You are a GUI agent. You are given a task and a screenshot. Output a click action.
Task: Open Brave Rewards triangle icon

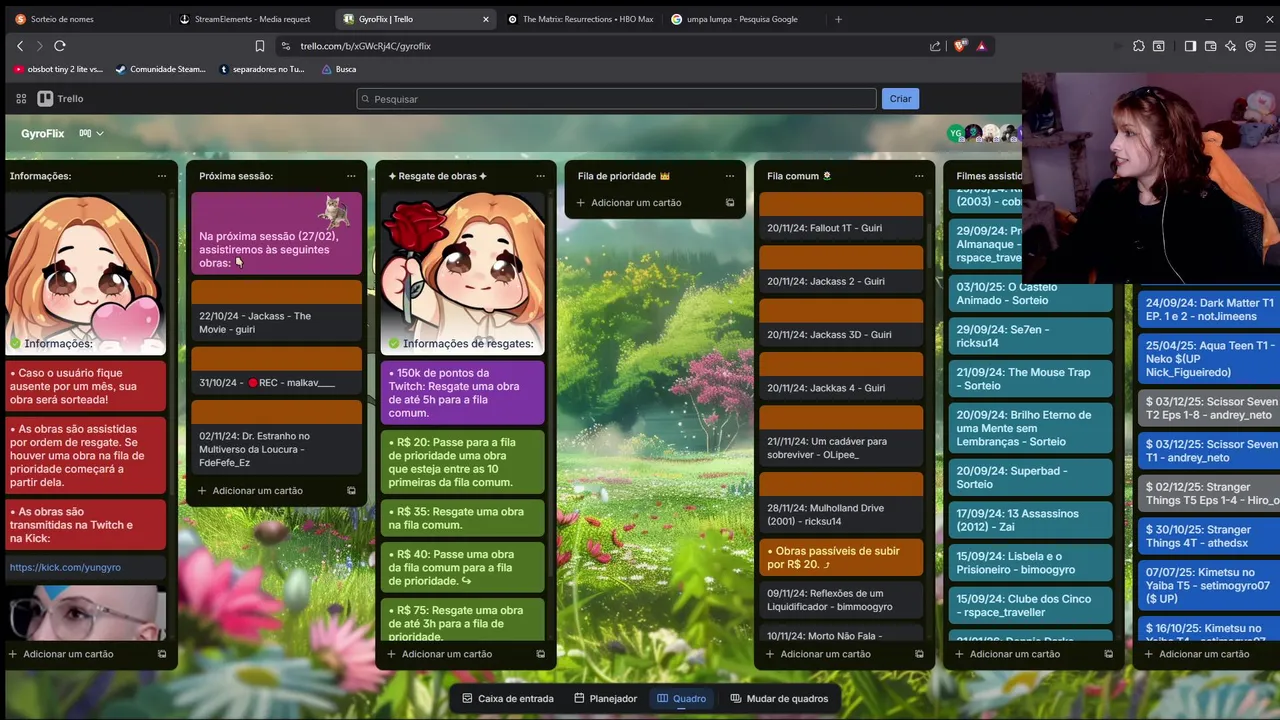pyautogui.click(x=981, y=46)
